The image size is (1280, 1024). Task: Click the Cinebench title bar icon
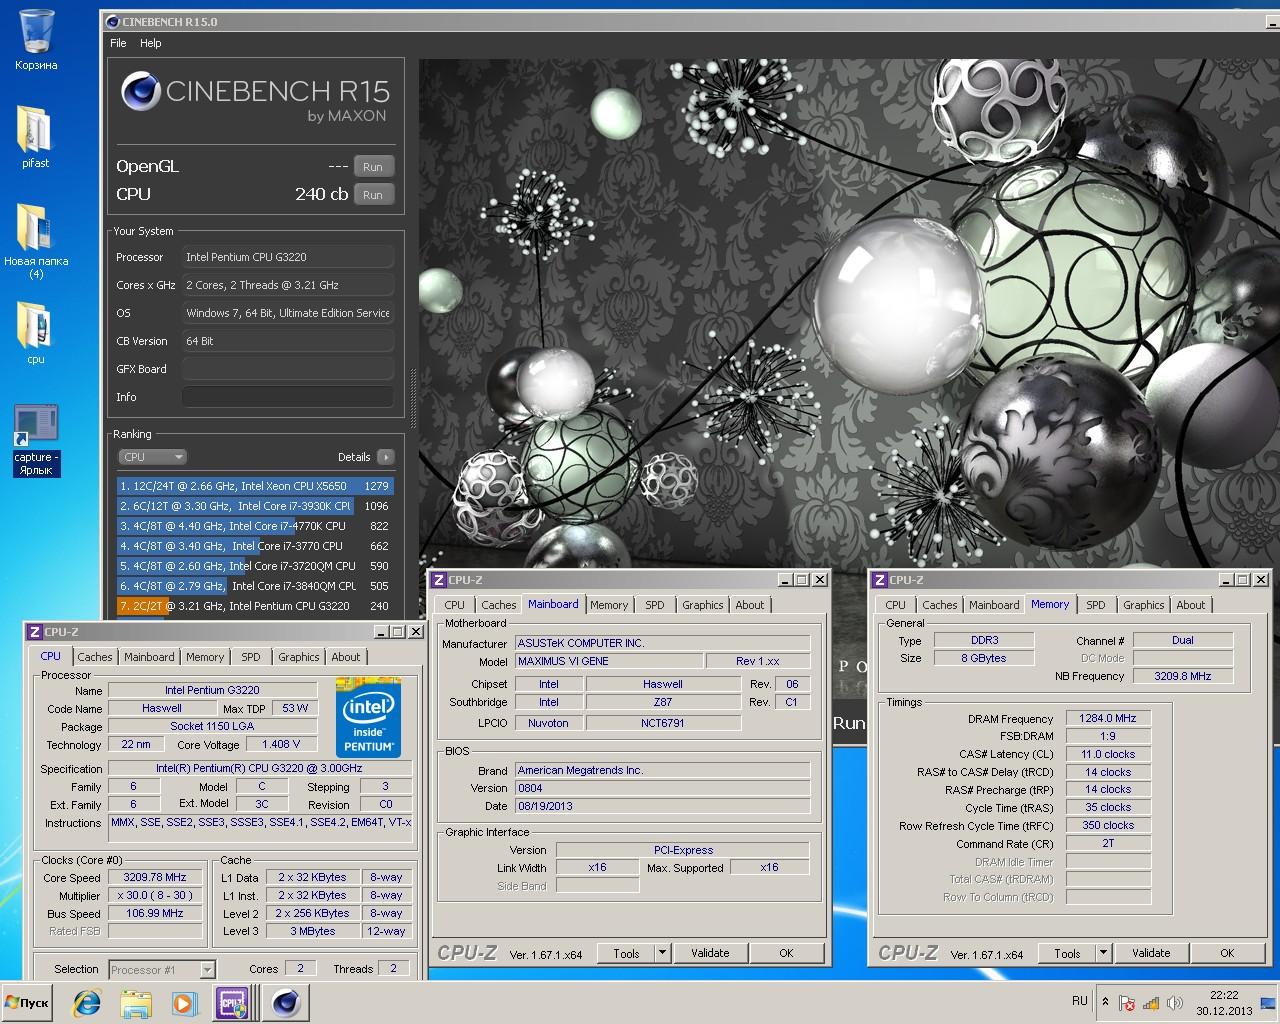tap(111, 21)
